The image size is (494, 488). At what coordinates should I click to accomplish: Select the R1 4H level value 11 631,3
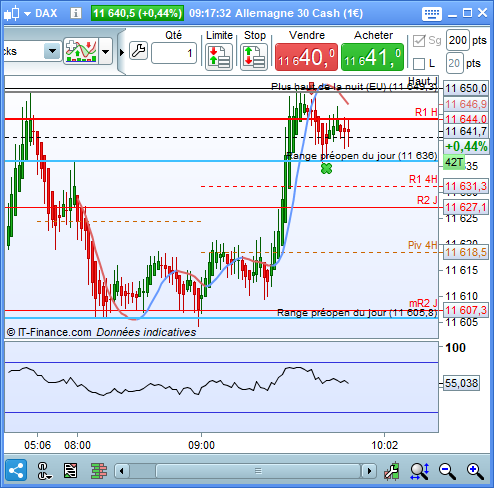(466, 186)
